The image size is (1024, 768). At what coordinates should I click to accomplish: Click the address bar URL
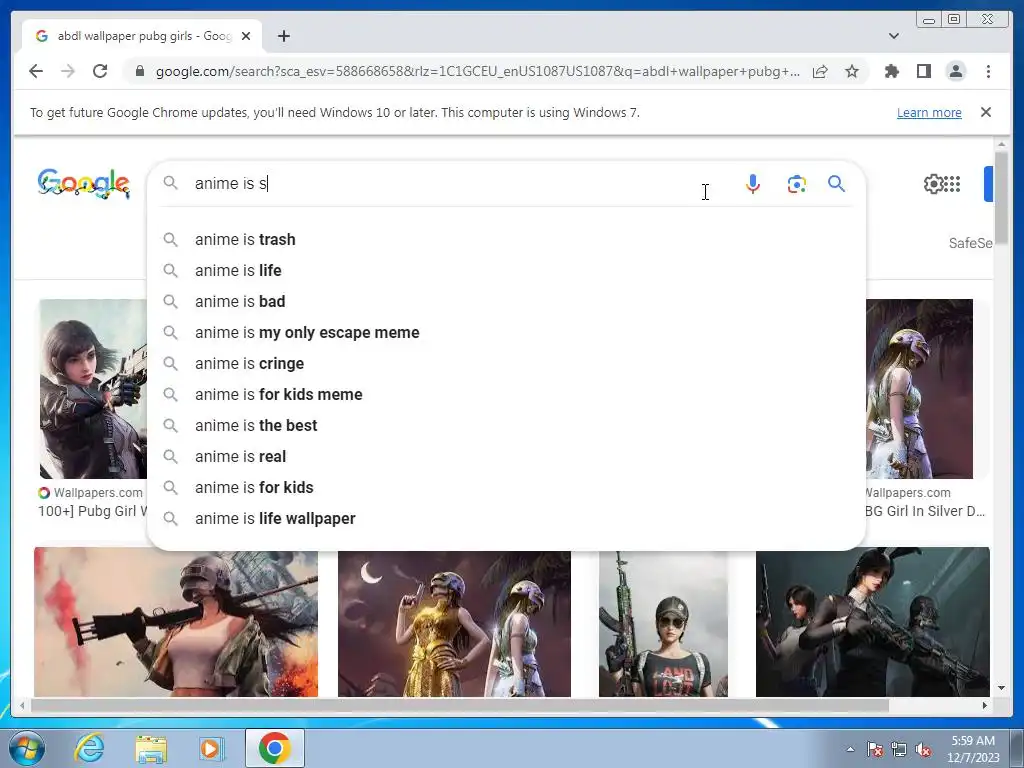(x=477, y=71)
